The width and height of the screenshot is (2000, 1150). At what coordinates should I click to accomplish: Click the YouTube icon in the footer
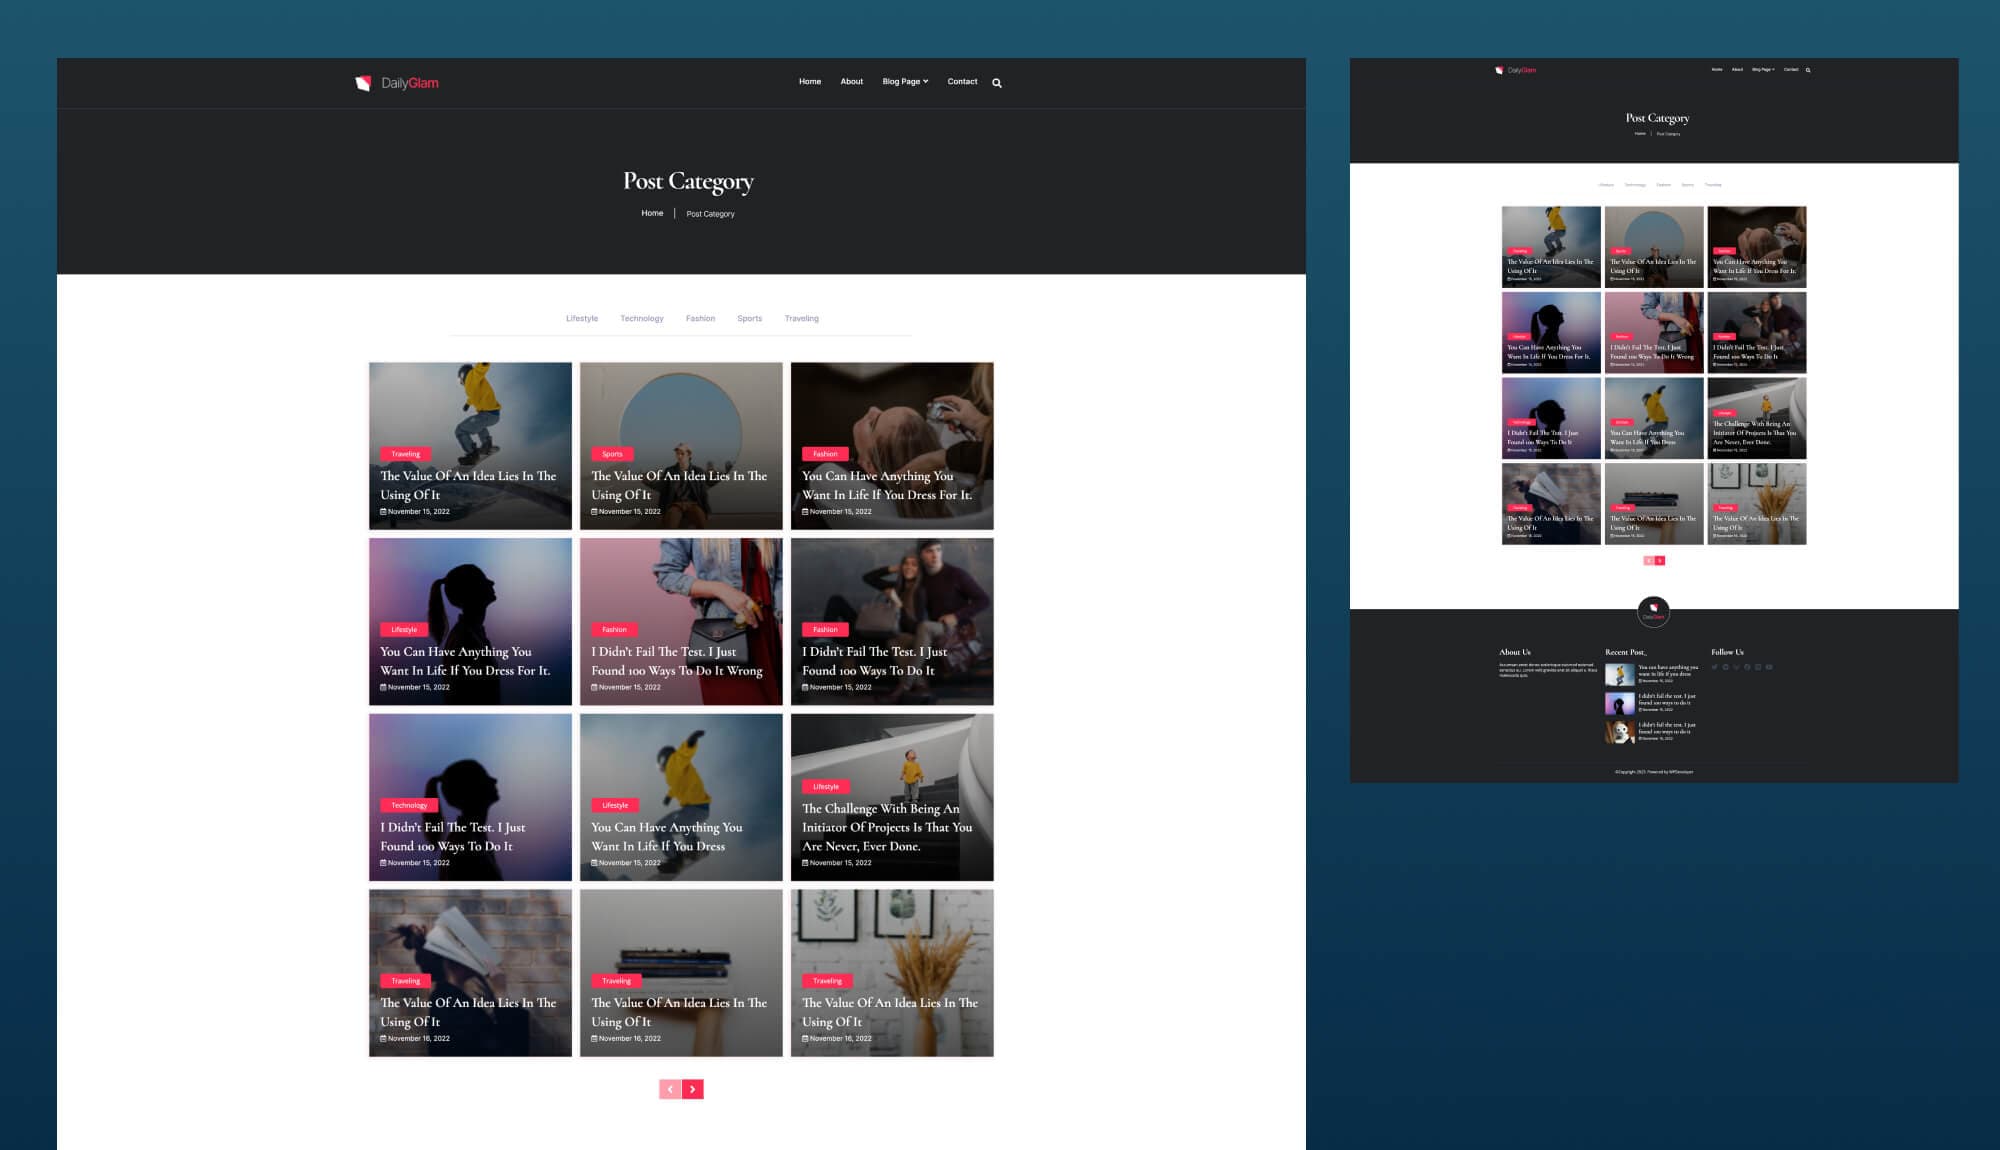point(1769,666)
